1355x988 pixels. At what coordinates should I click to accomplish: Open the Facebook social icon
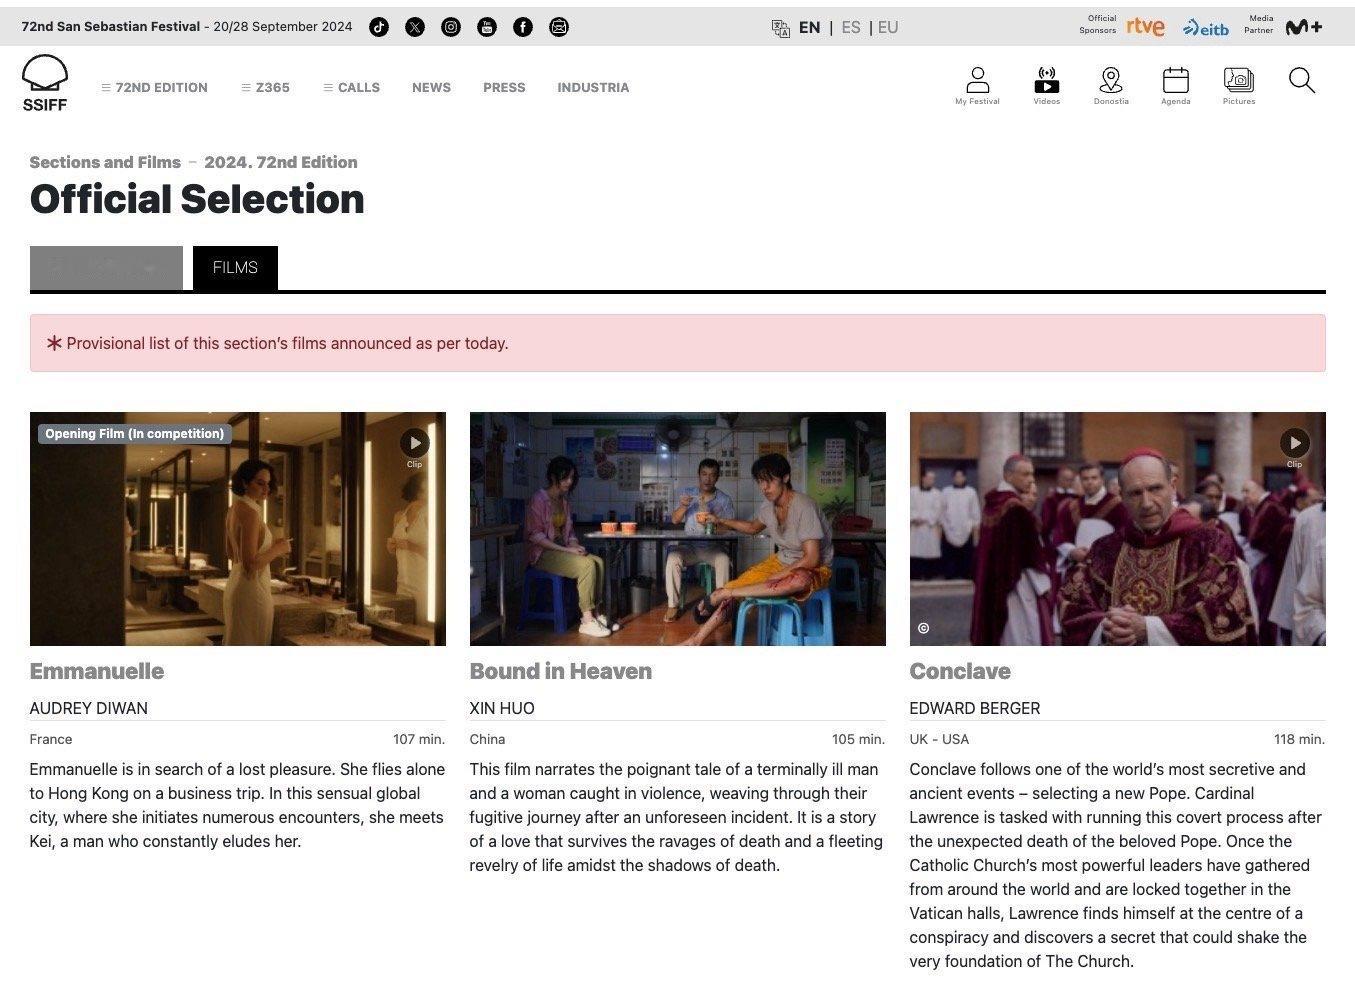pos(523,27)
